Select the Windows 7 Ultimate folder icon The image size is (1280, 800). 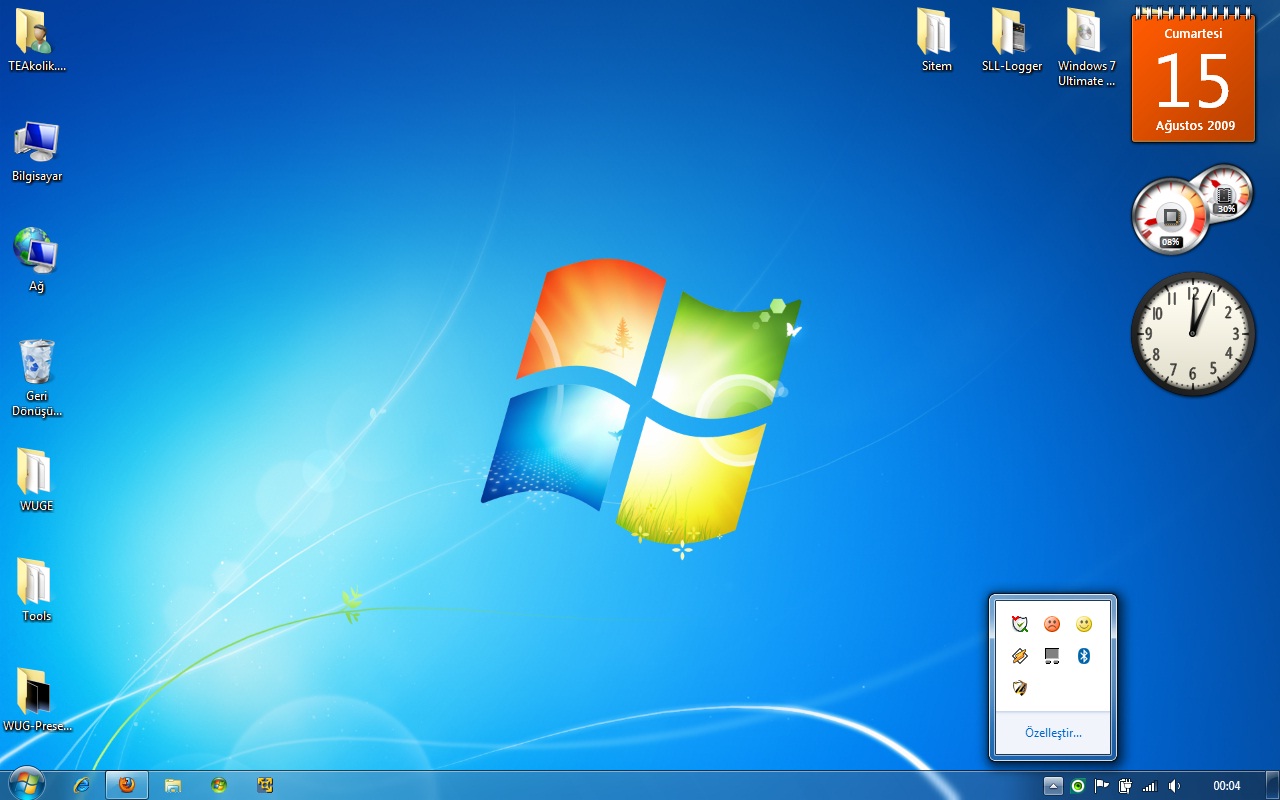pos(1087,48)
